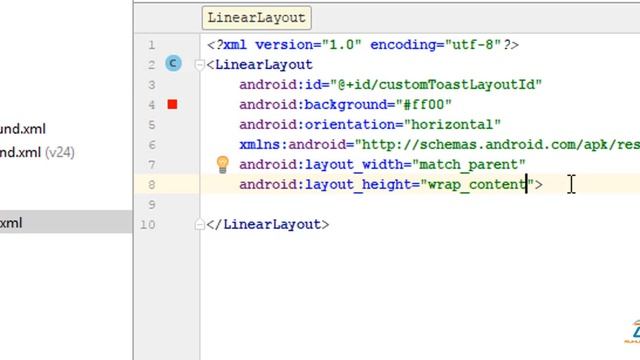Select the file labeled 'nd.xml (v24)'
The height and width of the screenshot is (360, 640).
click(37, 153)
